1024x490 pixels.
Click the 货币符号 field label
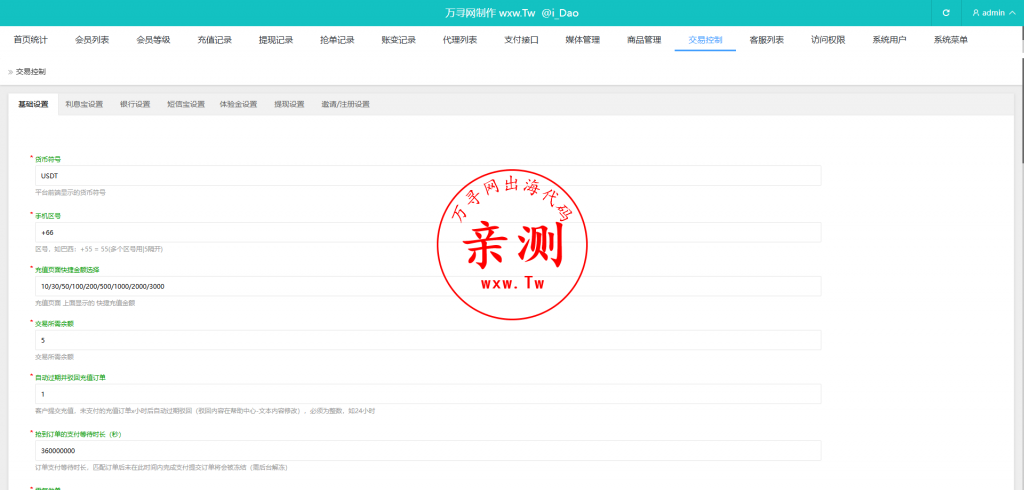(48, 159)
